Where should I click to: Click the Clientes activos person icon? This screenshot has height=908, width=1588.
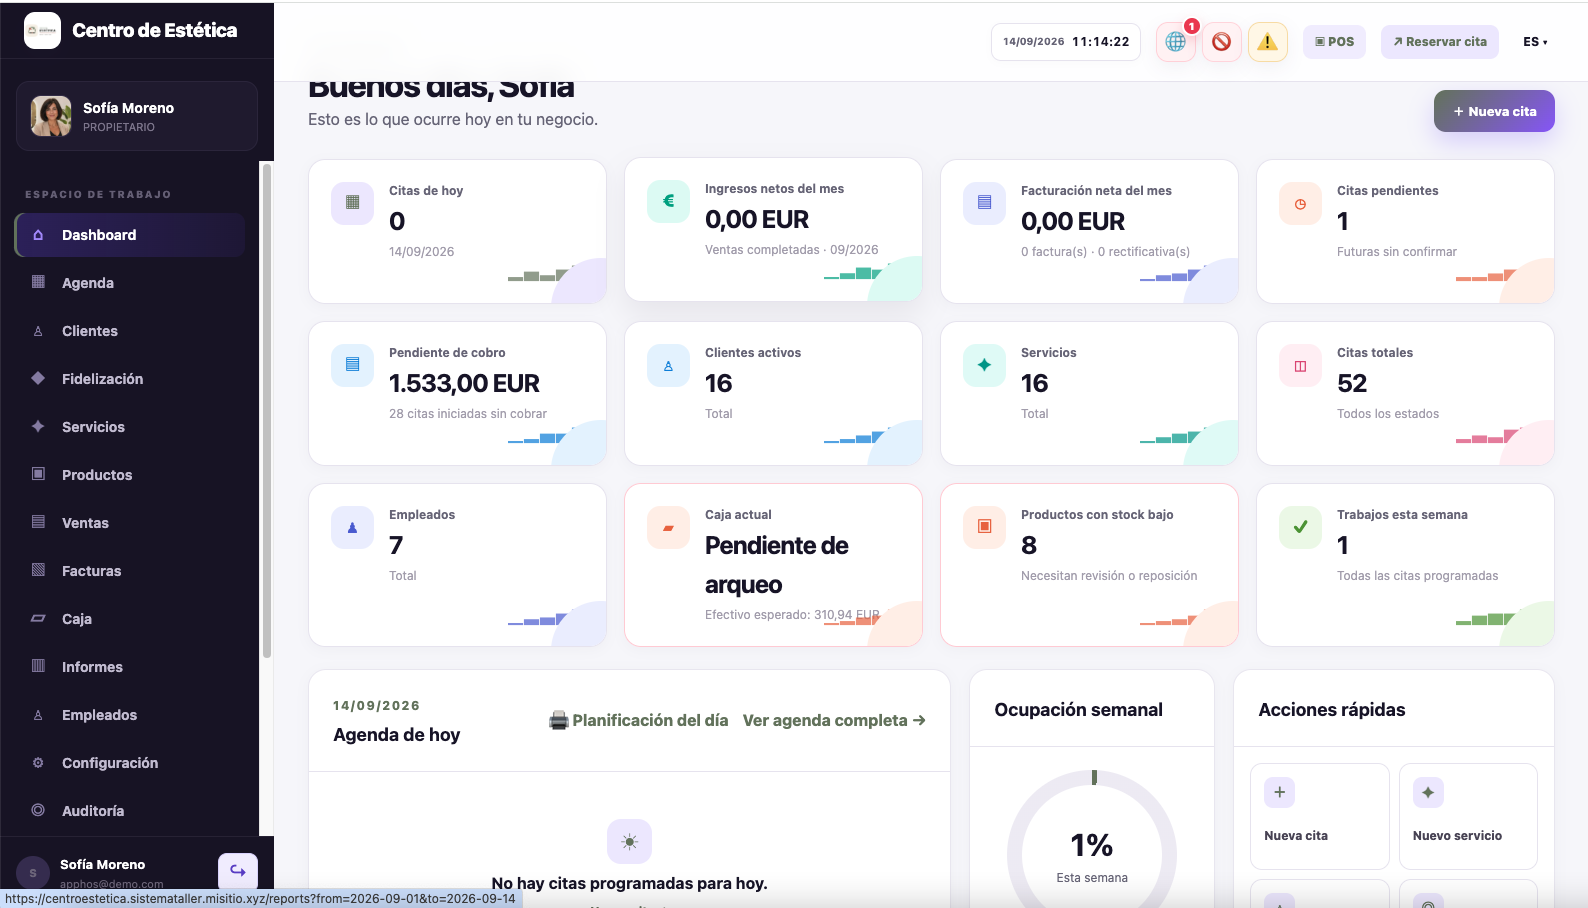point(668,365)
